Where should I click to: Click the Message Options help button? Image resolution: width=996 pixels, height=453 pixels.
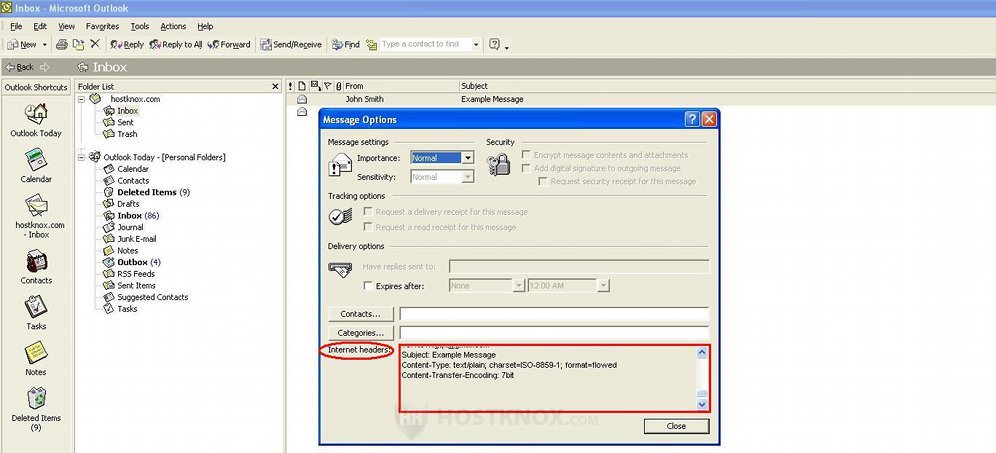(692, 119)
